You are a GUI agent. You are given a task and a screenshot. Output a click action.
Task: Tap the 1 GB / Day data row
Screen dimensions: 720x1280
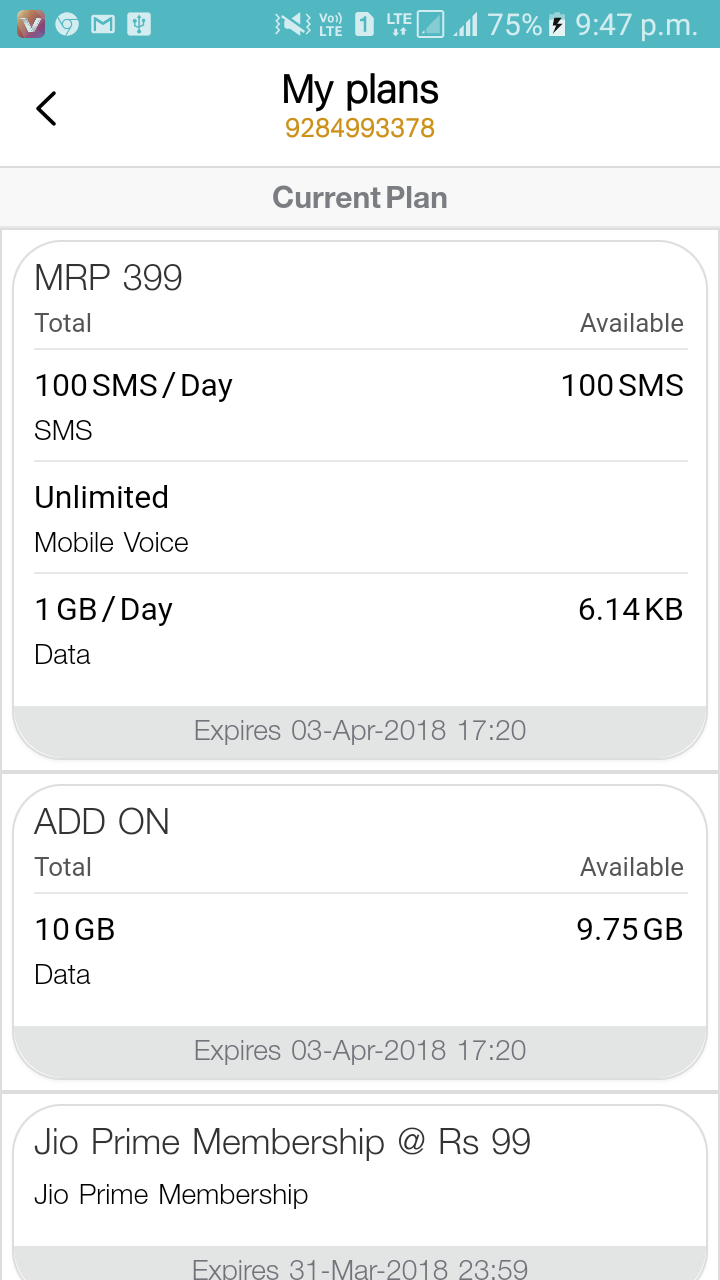tap(360, 630)
